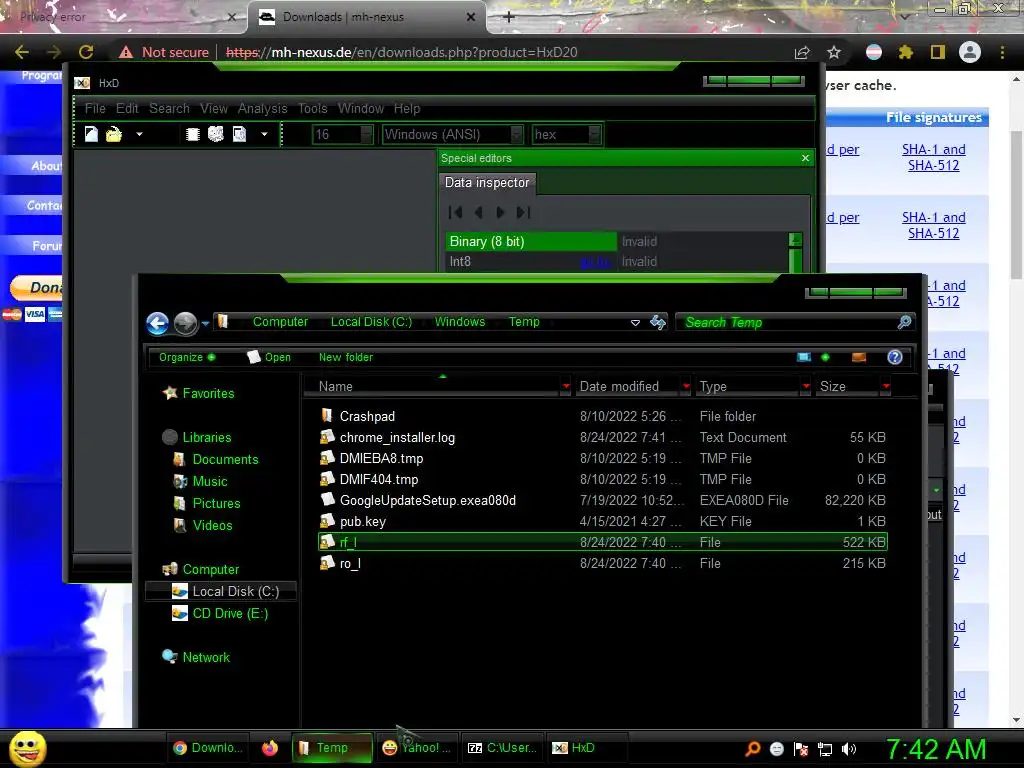Viewport: 1024px width, 768px height.
Task: Click the Search Temp input field
Action: [x=787, y=323]
